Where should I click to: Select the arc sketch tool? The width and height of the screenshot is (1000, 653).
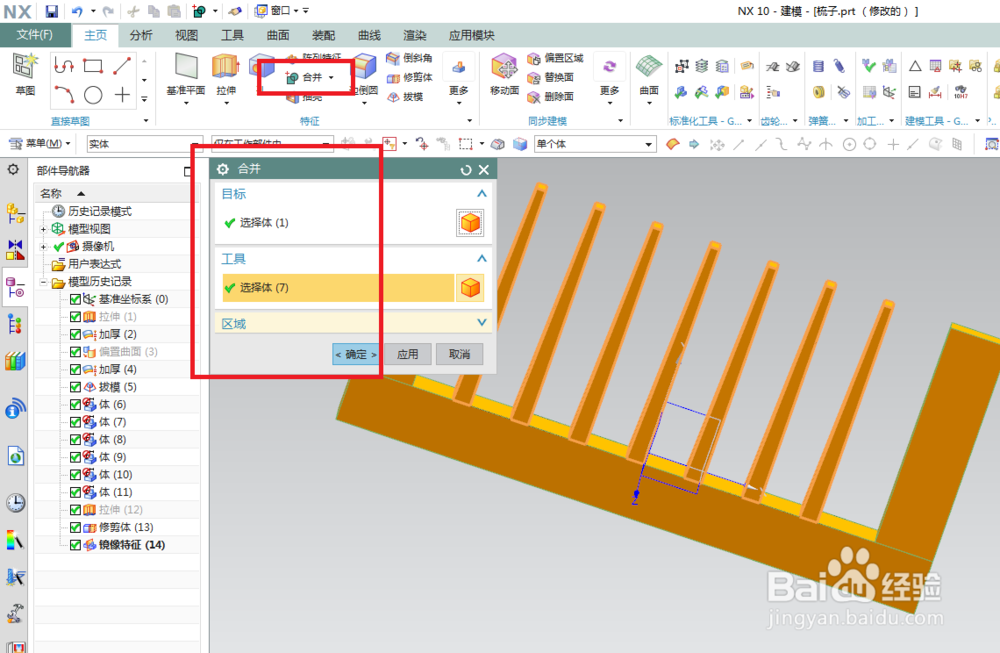[64, 95]
